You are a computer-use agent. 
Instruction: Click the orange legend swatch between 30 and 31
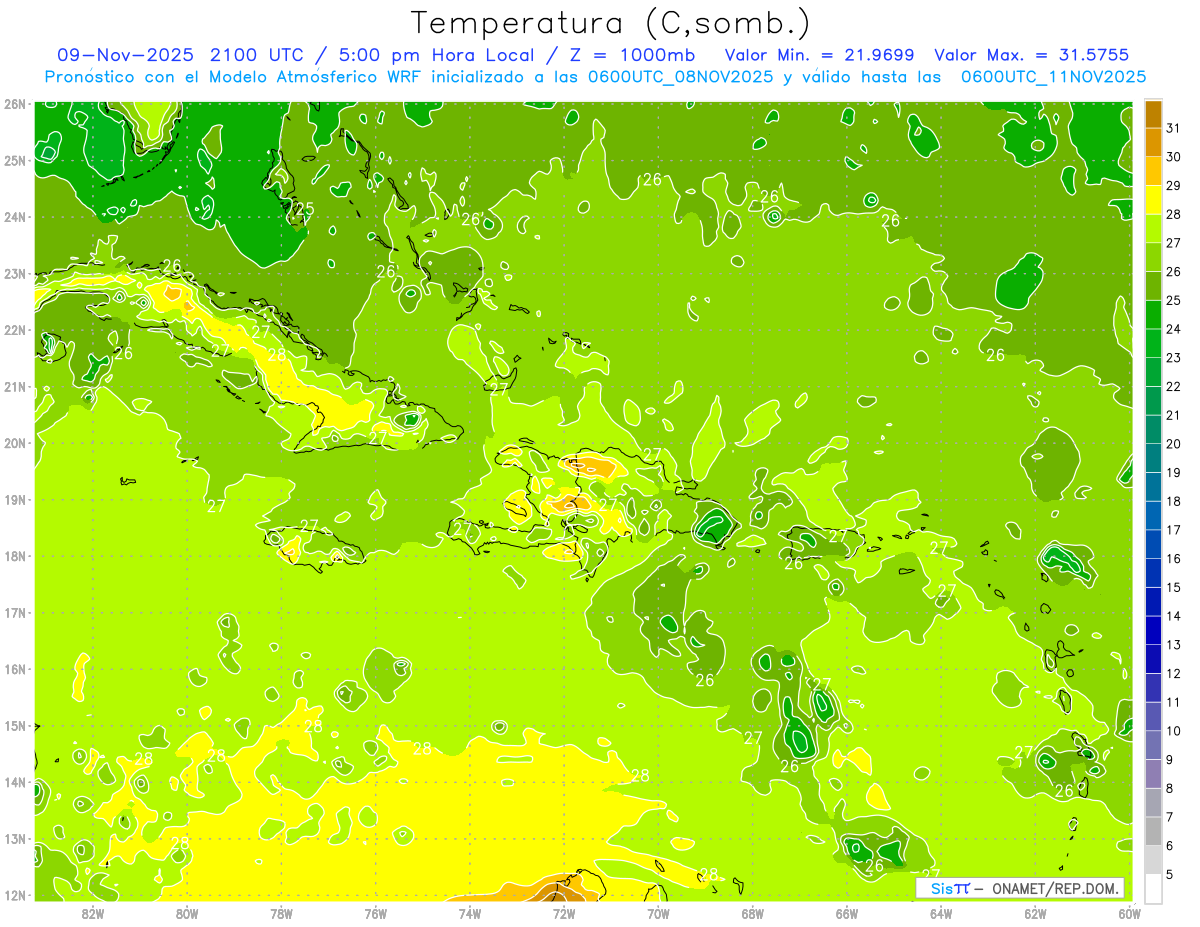tap(1153, 142)
